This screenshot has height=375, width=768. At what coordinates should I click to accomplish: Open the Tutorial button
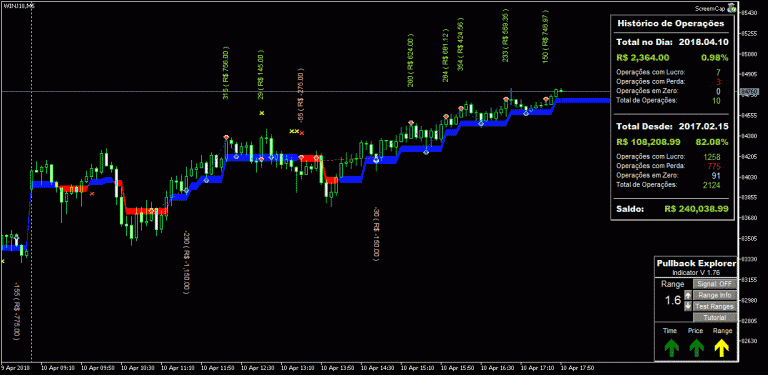point(715,318)
